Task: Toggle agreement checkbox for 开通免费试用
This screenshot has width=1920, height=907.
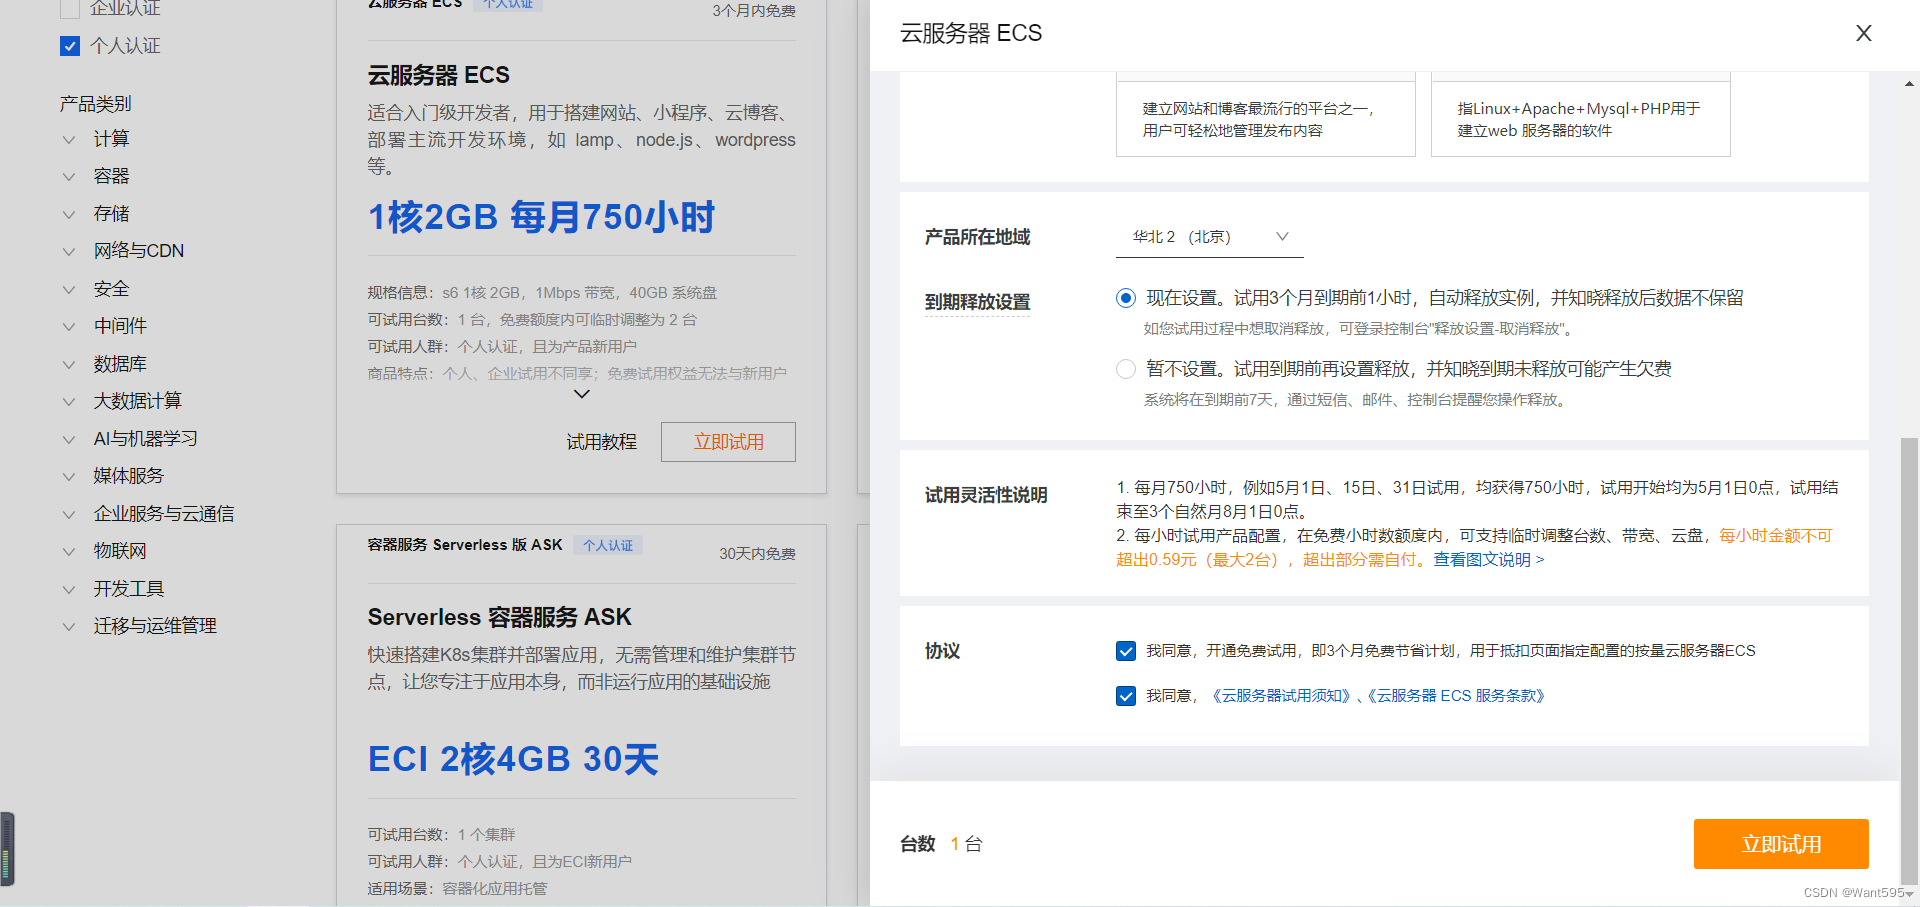Action: click(x=1126, y=651)
